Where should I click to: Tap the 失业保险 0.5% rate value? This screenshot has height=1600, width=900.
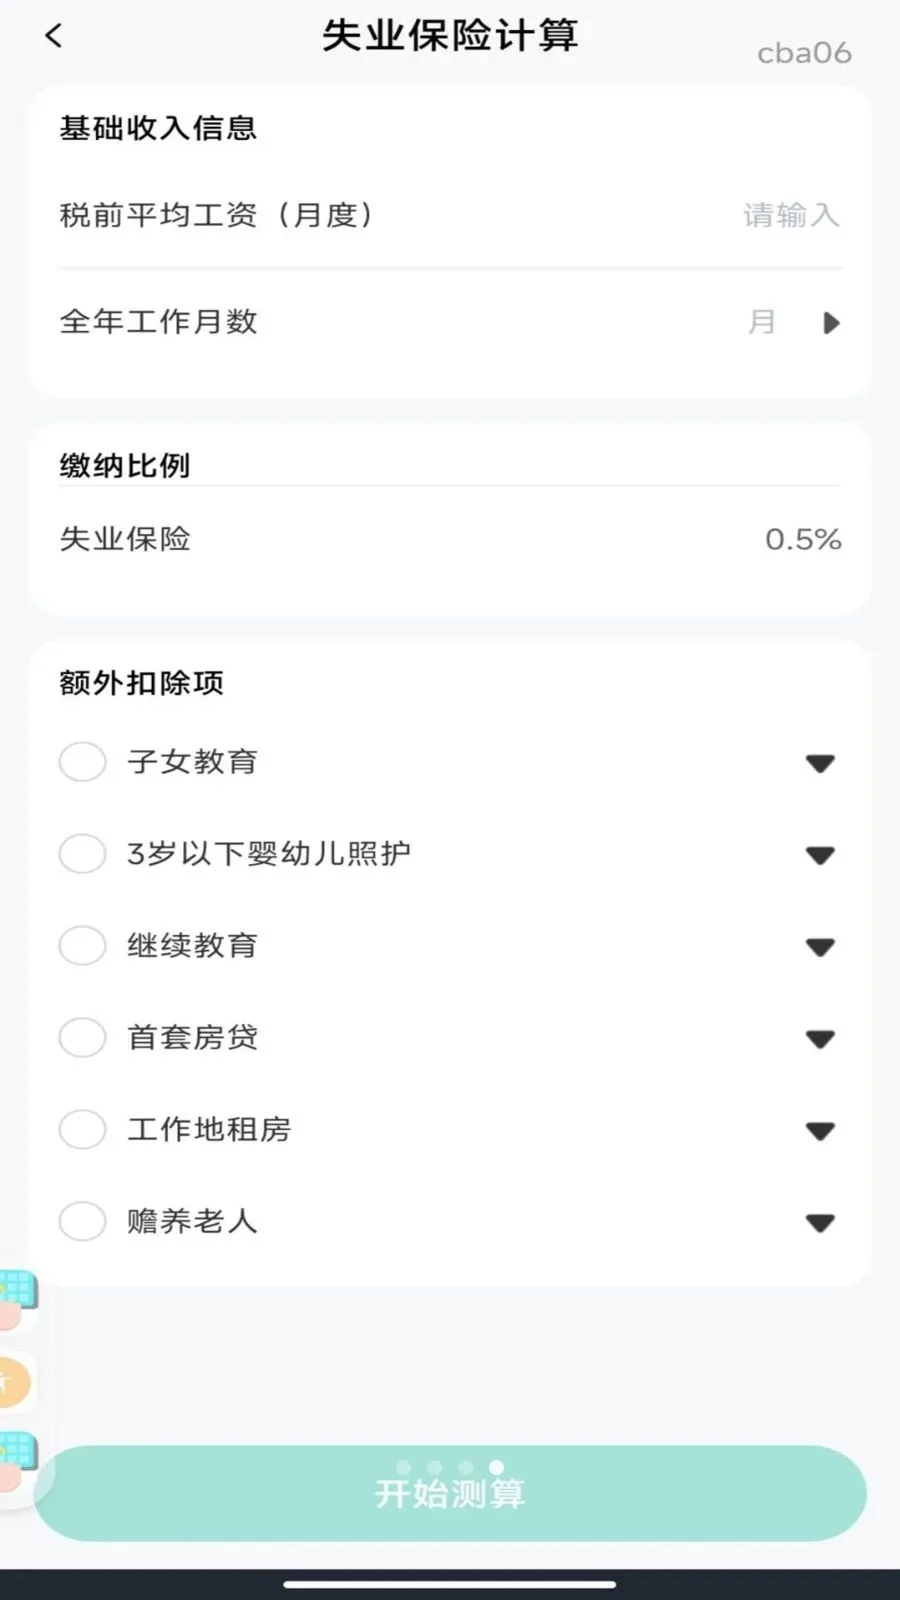(x=803, y=540)
